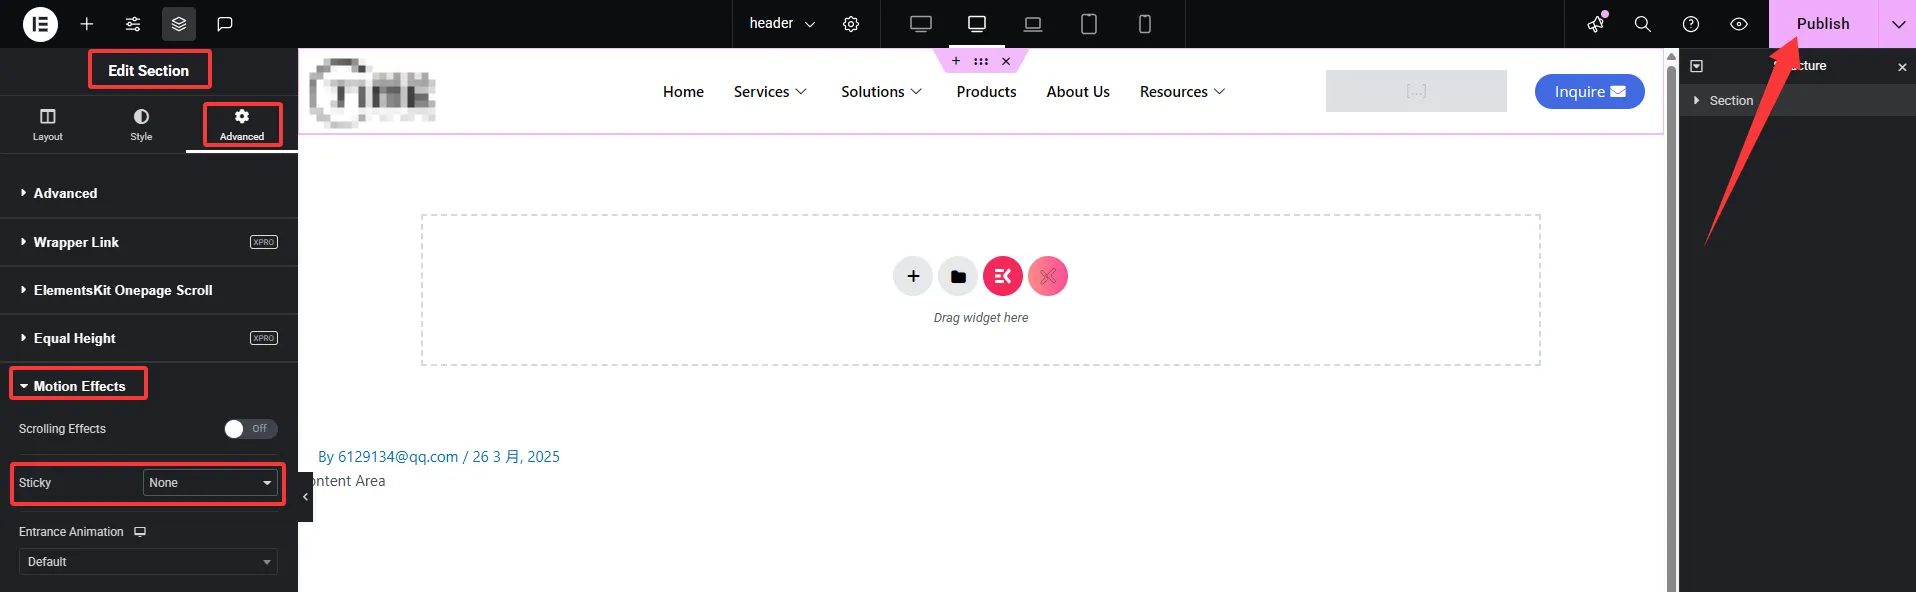Expand Section item in Structure panel
The image size is (1916, 592).
coord(1697,101)
